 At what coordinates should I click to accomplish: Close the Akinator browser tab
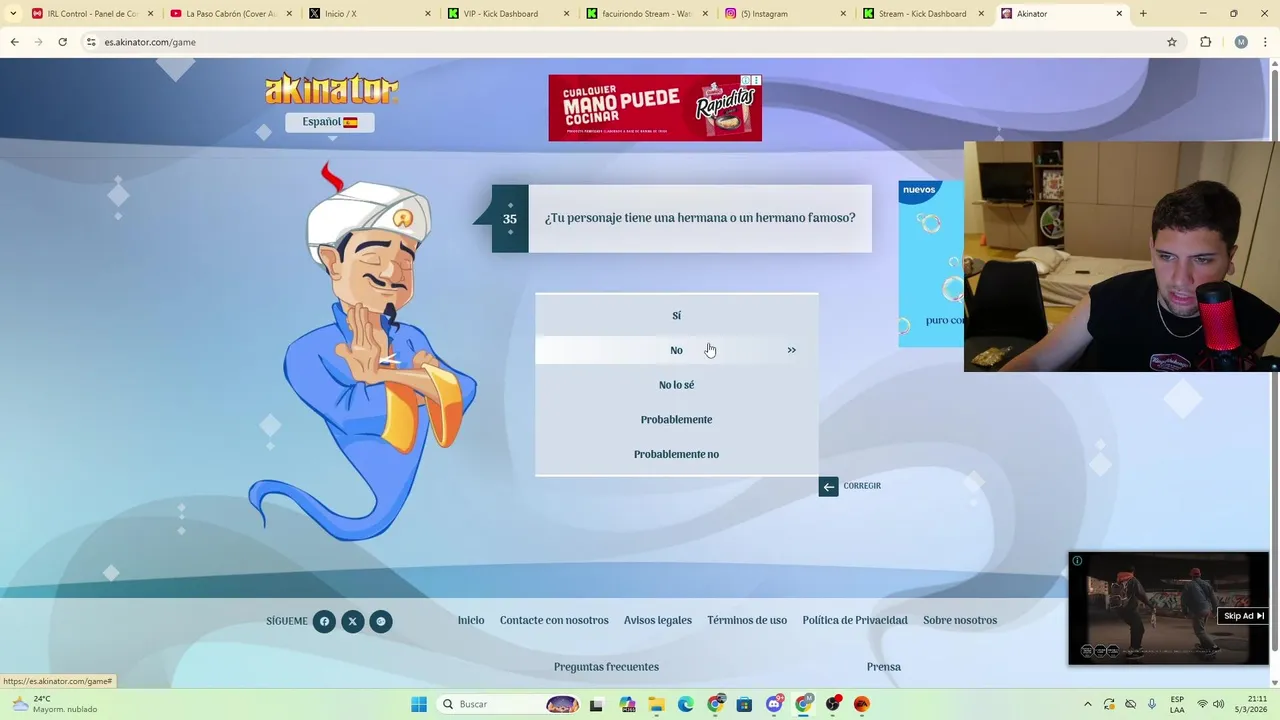(1119, 14)
